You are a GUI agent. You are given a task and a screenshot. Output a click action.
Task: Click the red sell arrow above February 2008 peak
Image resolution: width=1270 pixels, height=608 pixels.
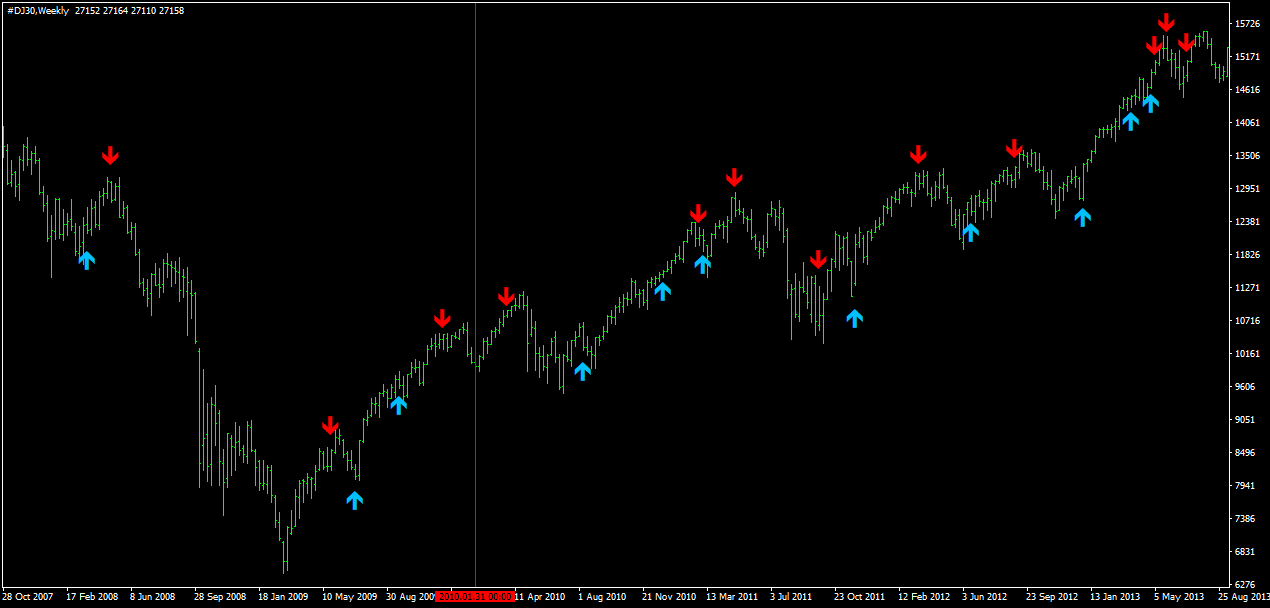tap(110, 155)
